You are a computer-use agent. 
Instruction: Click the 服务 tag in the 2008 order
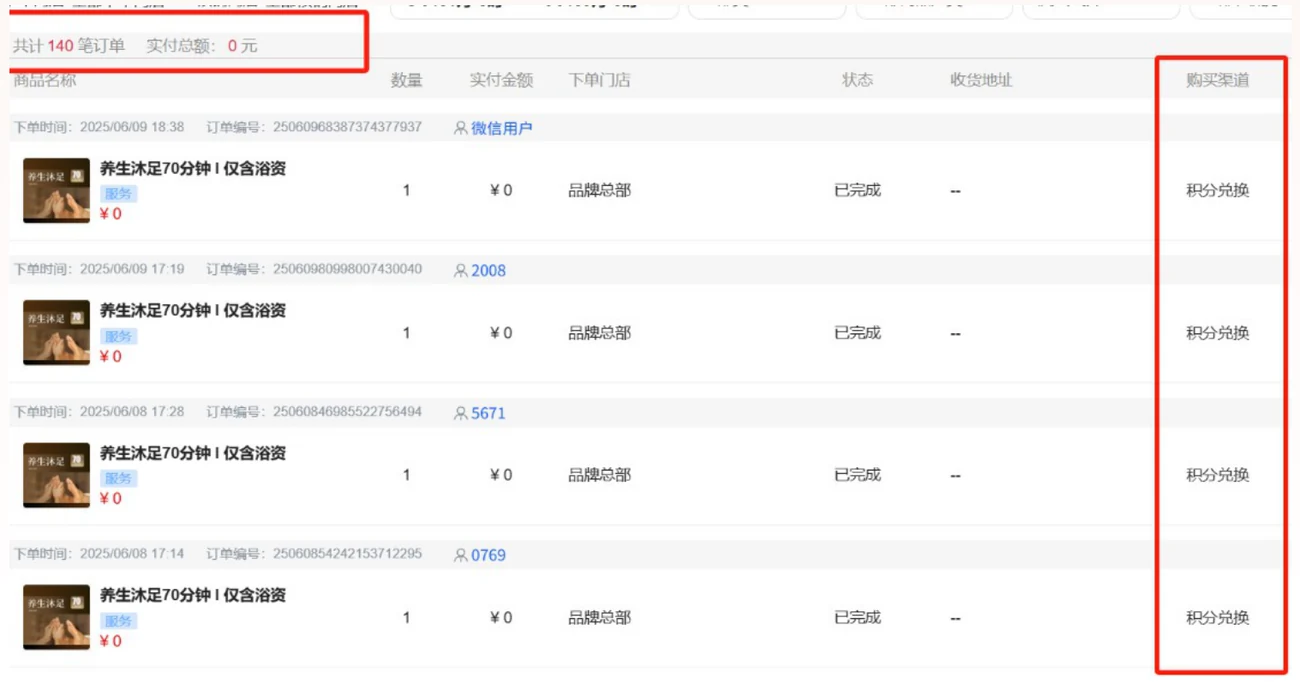[119, 336]
